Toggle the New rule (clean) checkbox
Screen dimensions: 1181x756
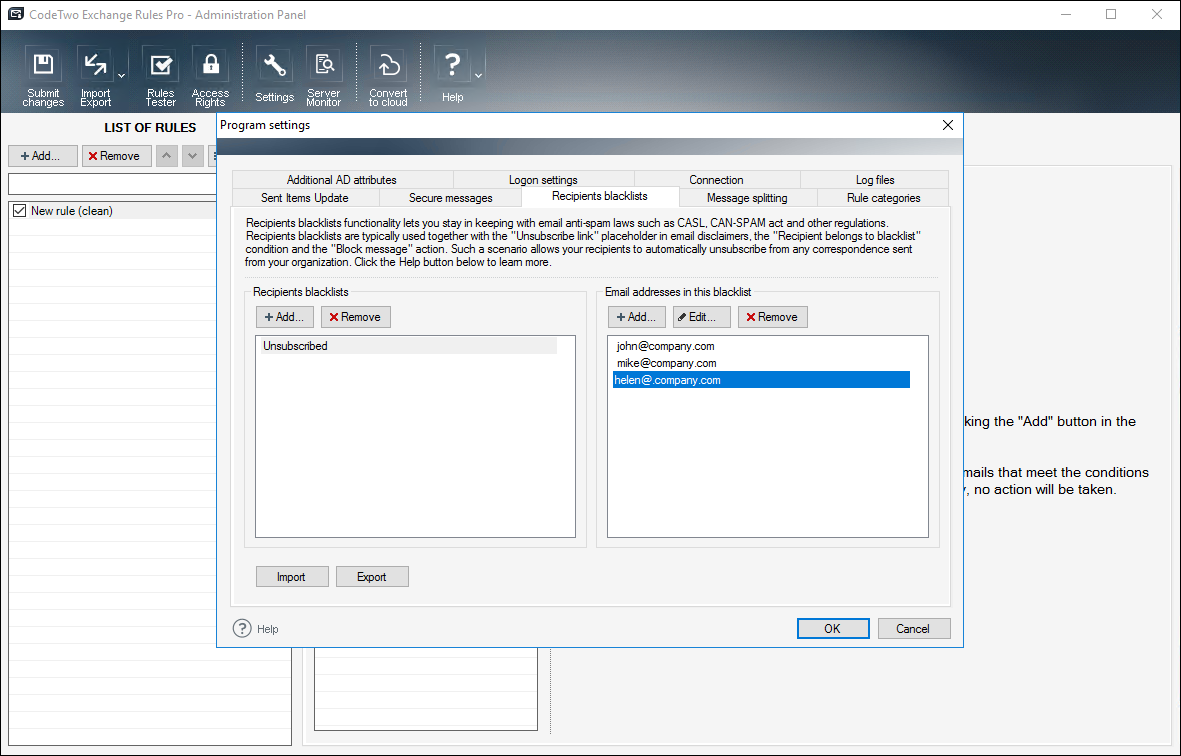pos(20,211)
